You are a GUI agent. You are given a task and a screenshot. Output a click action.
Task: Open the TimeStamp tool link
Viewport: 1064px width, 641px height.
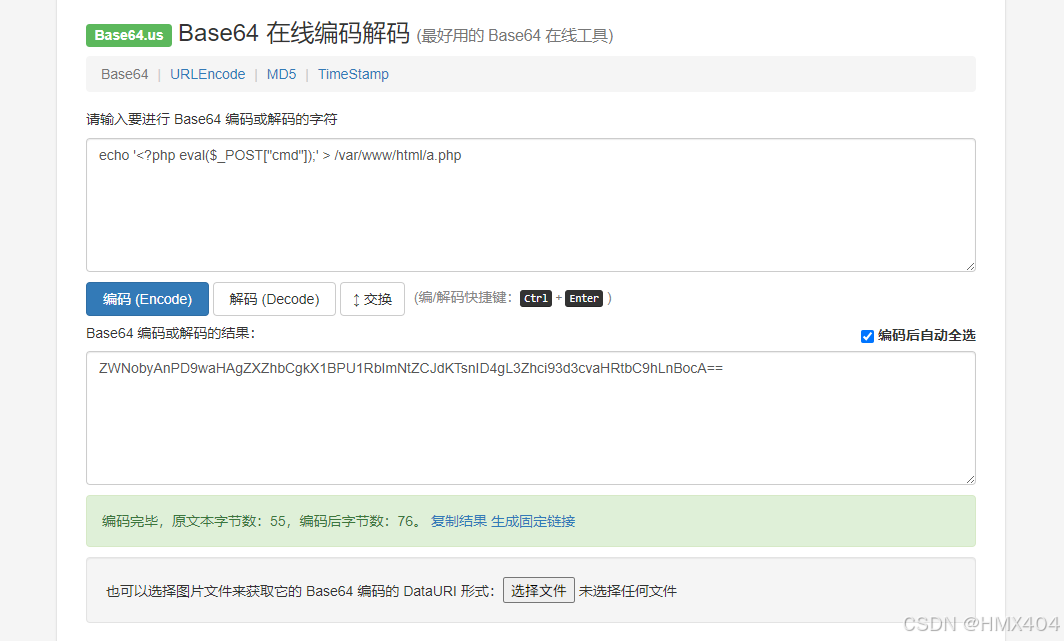pos(354,74)
